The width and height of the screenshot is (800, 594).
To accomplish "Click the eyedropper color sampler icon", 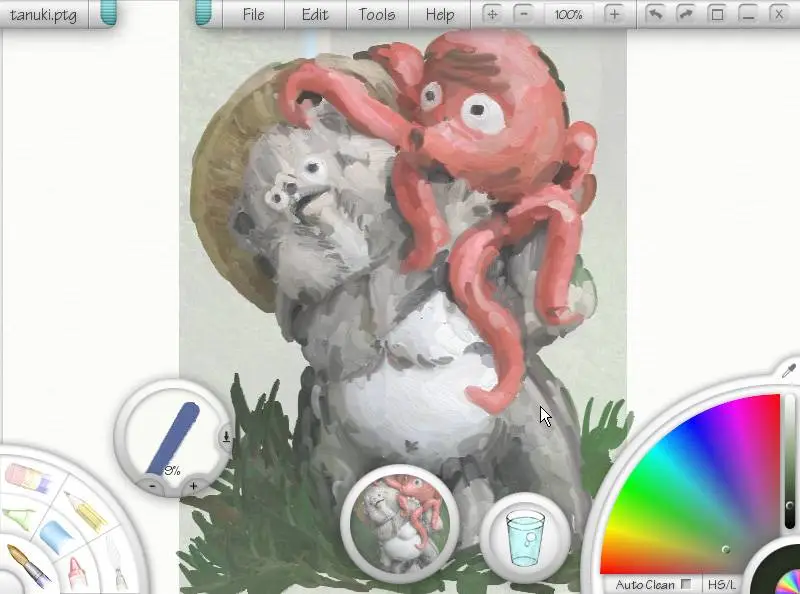I will [789, 369].
